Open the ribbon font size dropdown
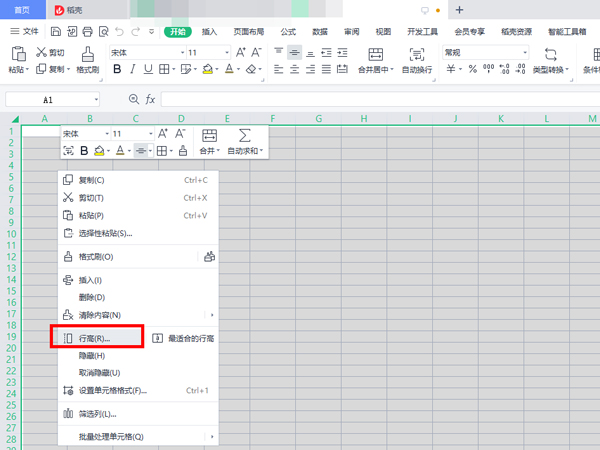The image size is (600, 450). pos(227,52)
